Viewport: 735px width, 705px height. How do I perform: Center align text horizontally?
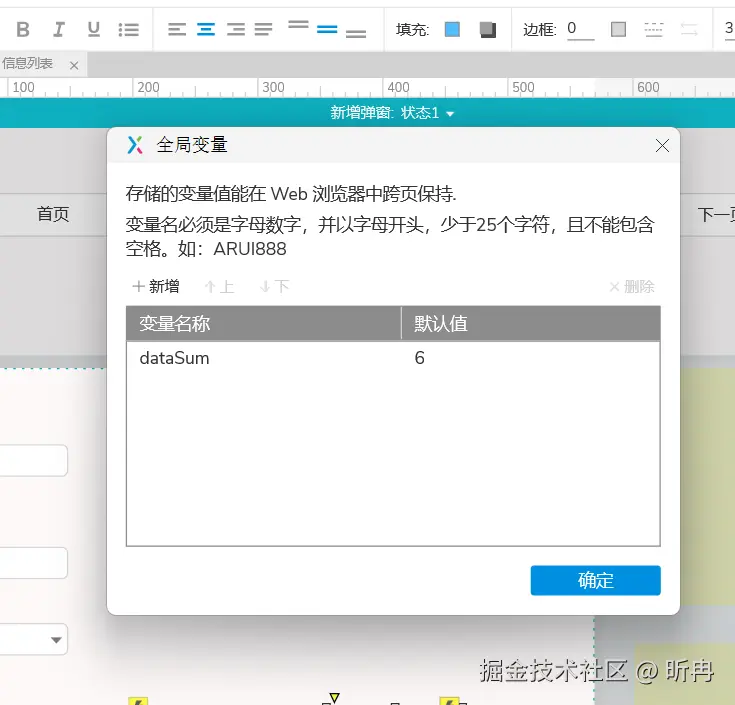tap(206, 30)
